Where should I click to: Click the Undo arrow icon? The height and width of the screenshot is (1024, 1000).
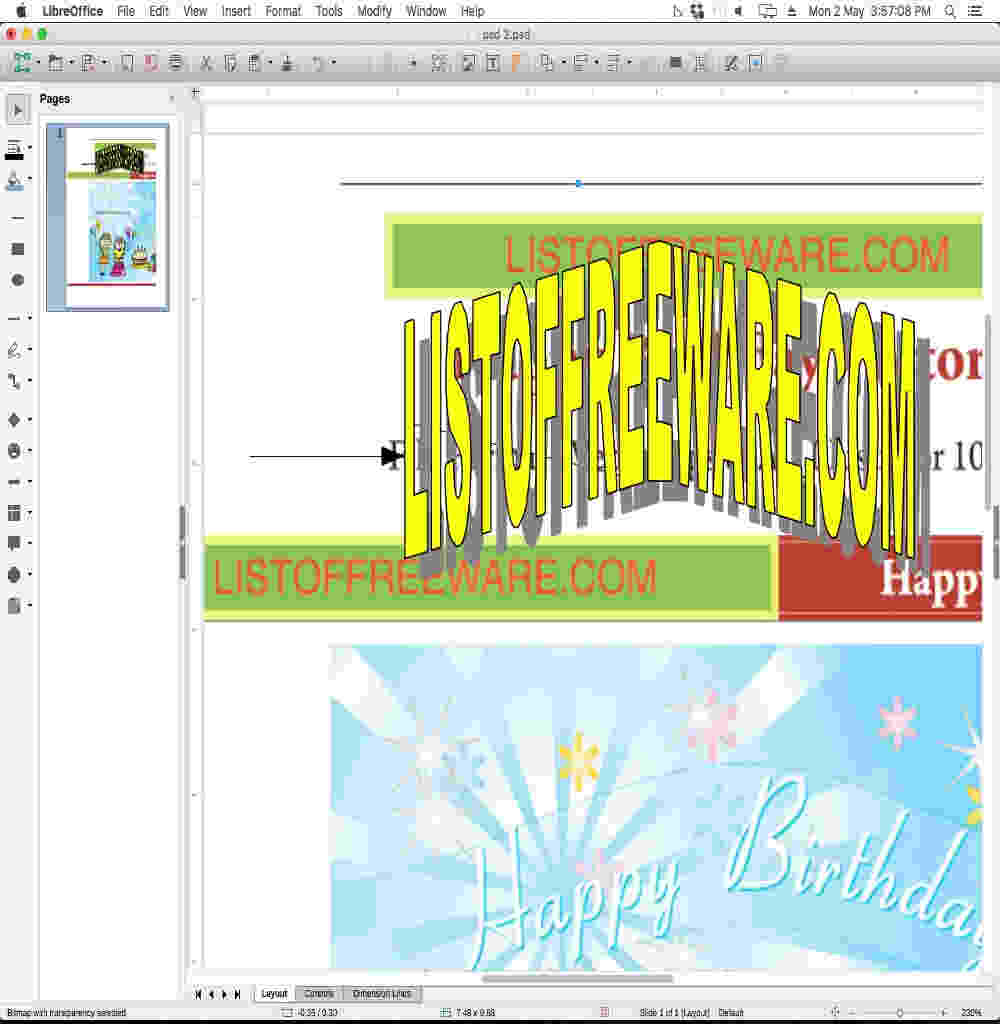(x=317, y=63)
